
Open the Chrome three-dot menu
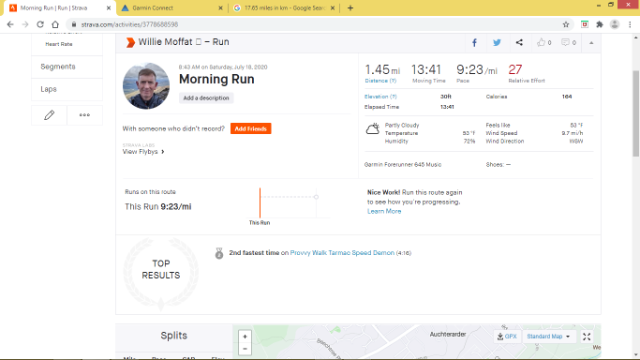(630, 24)
